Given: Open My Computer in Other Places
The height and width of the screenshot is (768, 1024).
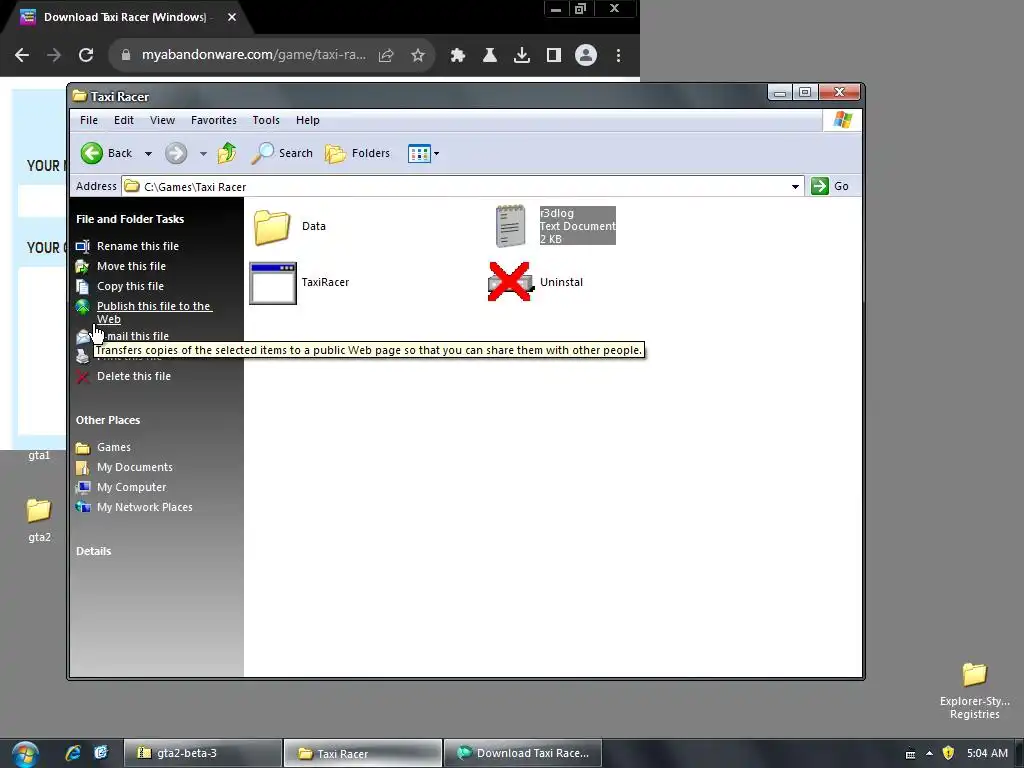Looking at the screenshot, I should pos(132,487).
